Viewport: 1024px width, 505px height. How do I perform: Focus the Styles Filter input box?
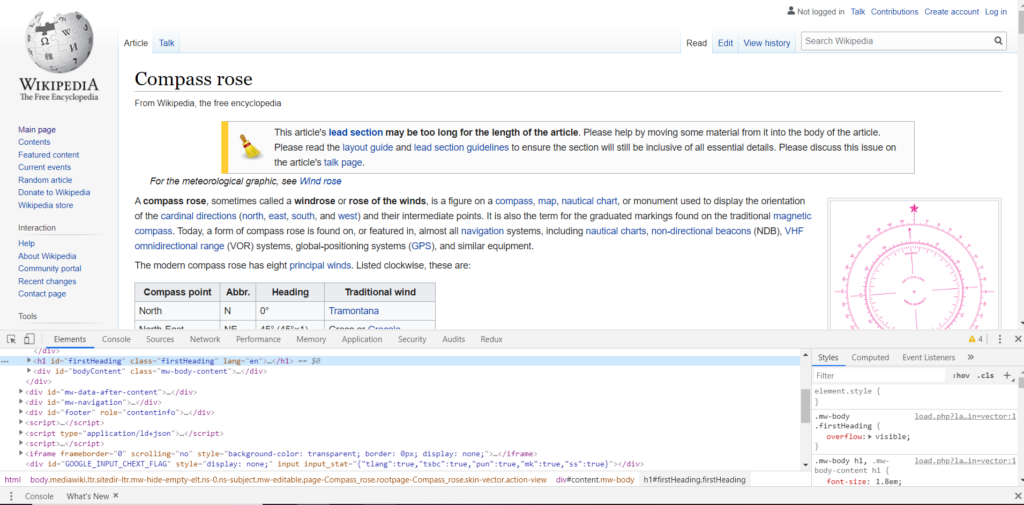pos(879,376)
